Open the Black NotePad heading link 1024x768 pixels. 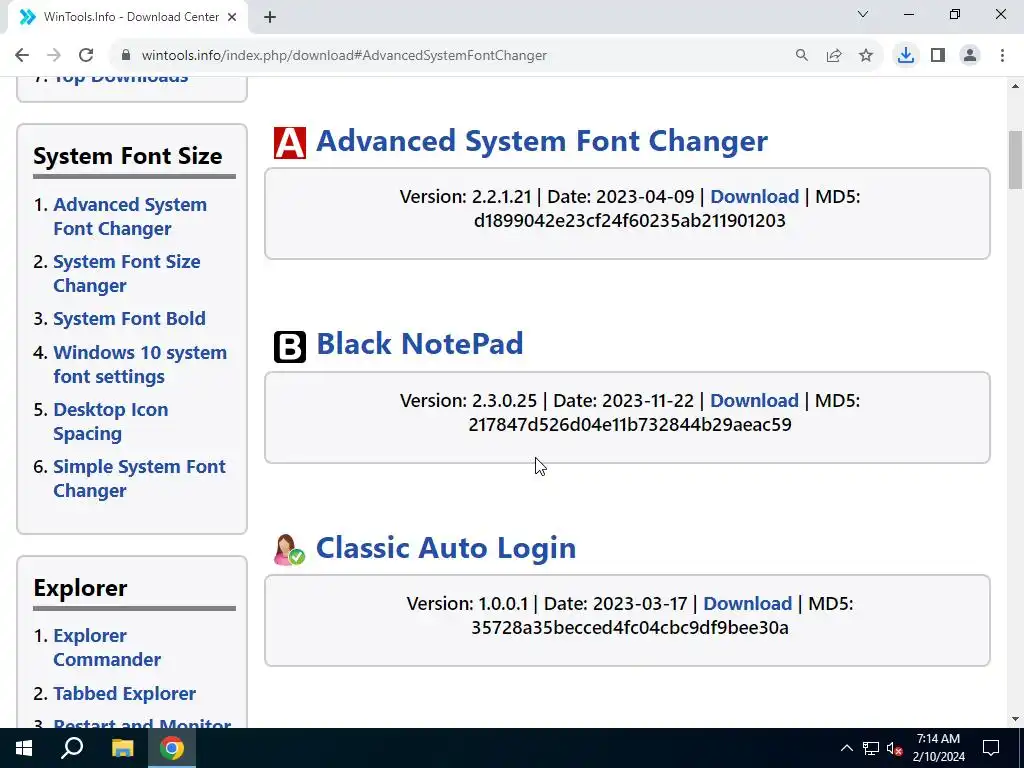click(420, 344)
